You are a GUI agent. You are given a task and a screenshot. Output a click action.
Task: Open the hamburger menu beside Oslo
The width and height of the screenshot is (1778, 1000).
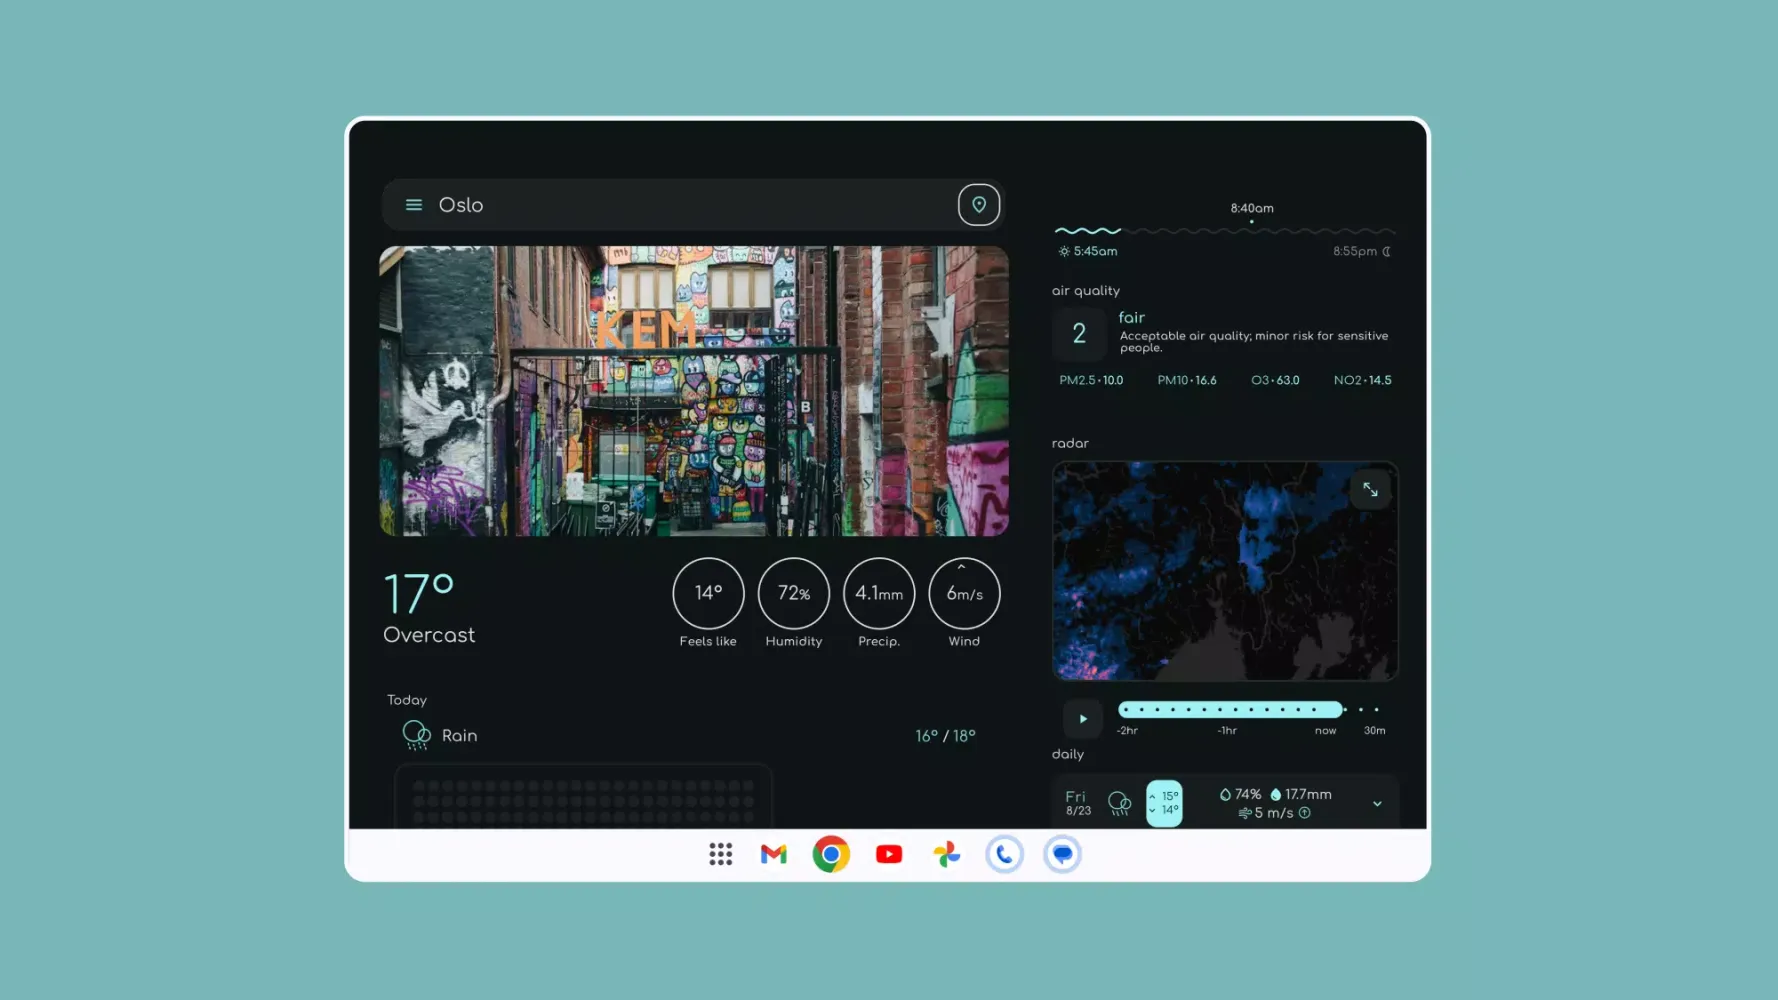413,205
